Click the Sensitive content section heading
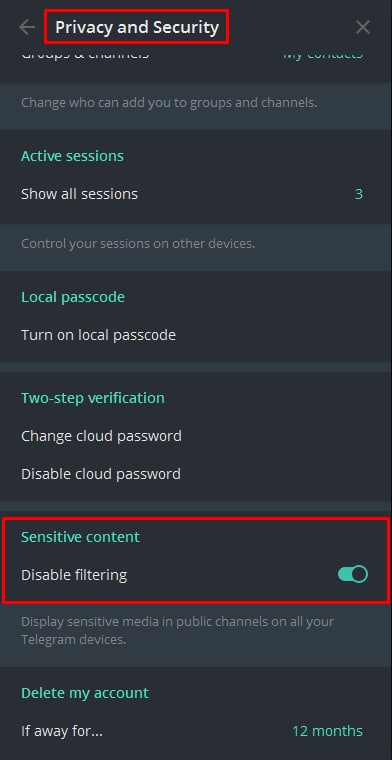This screenshot has height=760, width=392. [x=80, y=537]
